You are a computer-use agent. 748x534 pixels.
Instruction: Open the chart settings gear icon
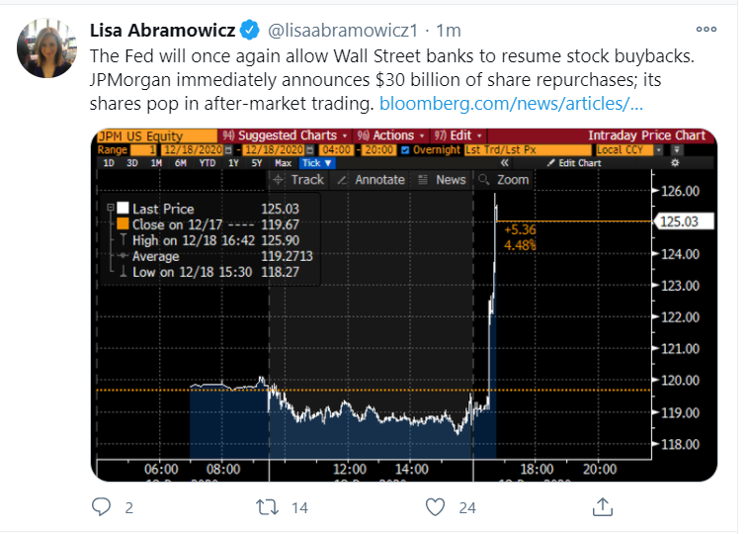[x=675, y=163]
